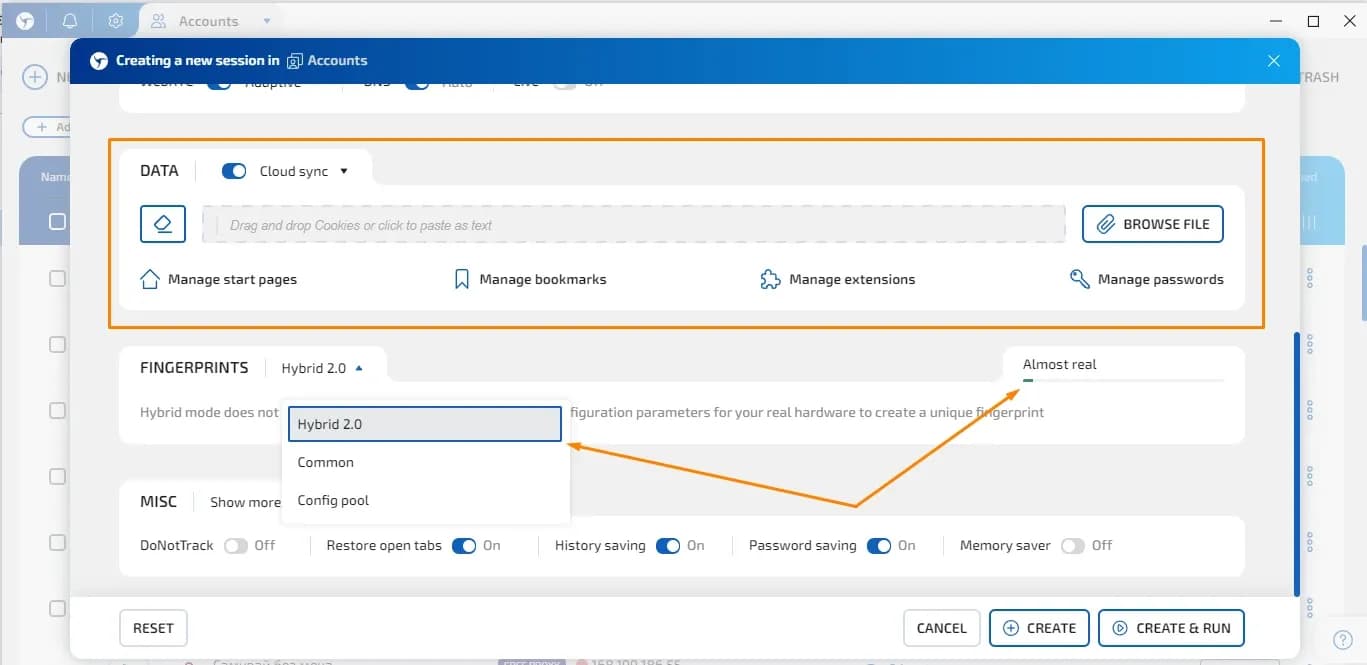Open Manage start pages via the home icon
This screenshot has height=665, width=1367.
click(149, 279)
